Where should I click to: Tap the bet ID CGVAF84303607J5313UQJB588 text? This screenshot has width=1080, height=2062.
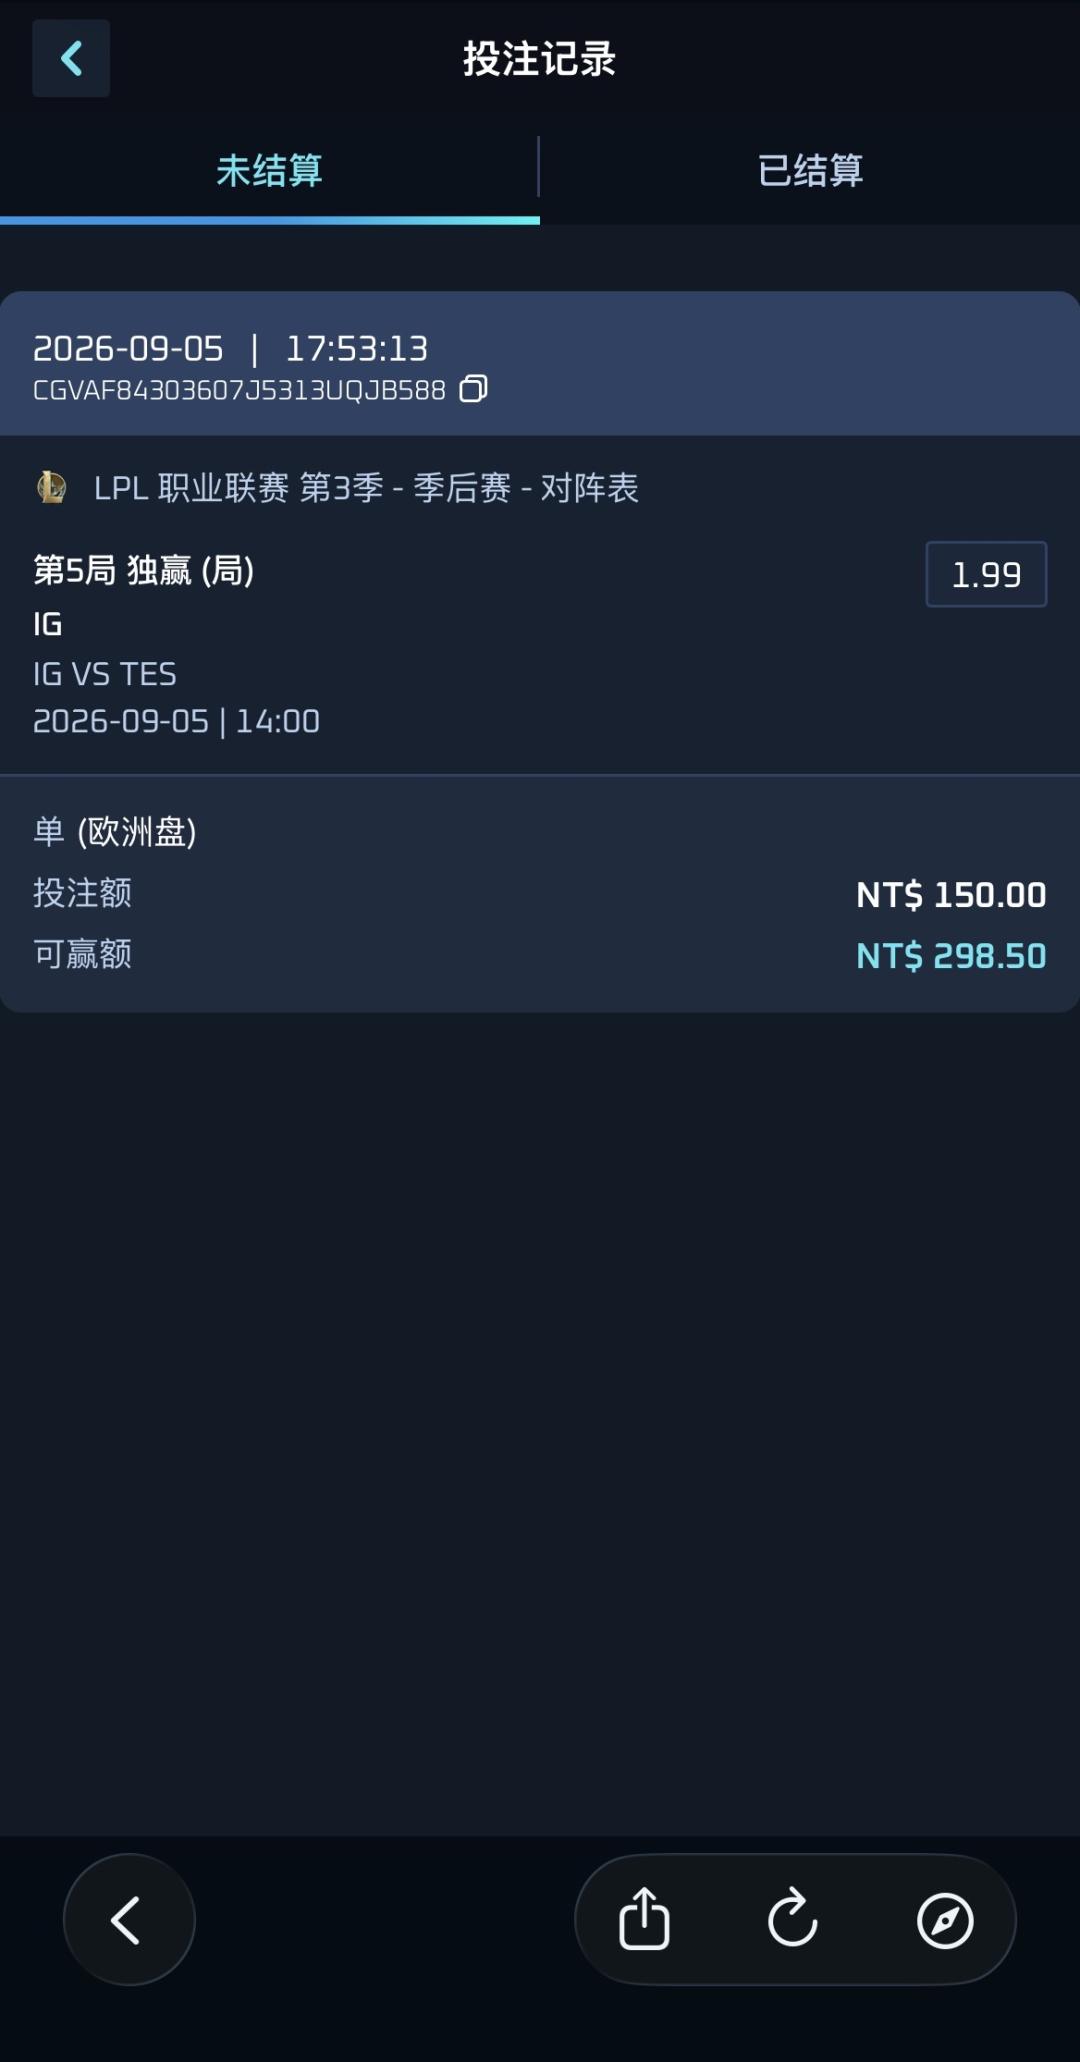tap(239, 390)
